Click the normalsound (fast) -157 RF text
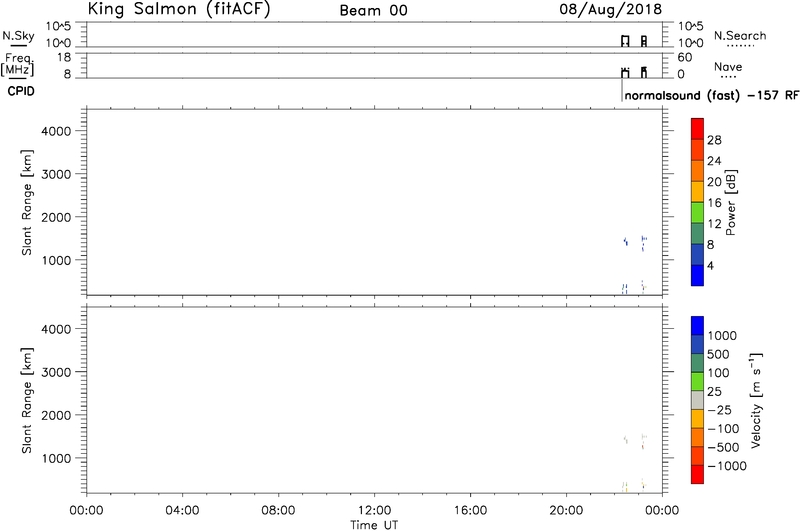Image resolution: width=800 pixels, height=531 pixels. (712, 95)
